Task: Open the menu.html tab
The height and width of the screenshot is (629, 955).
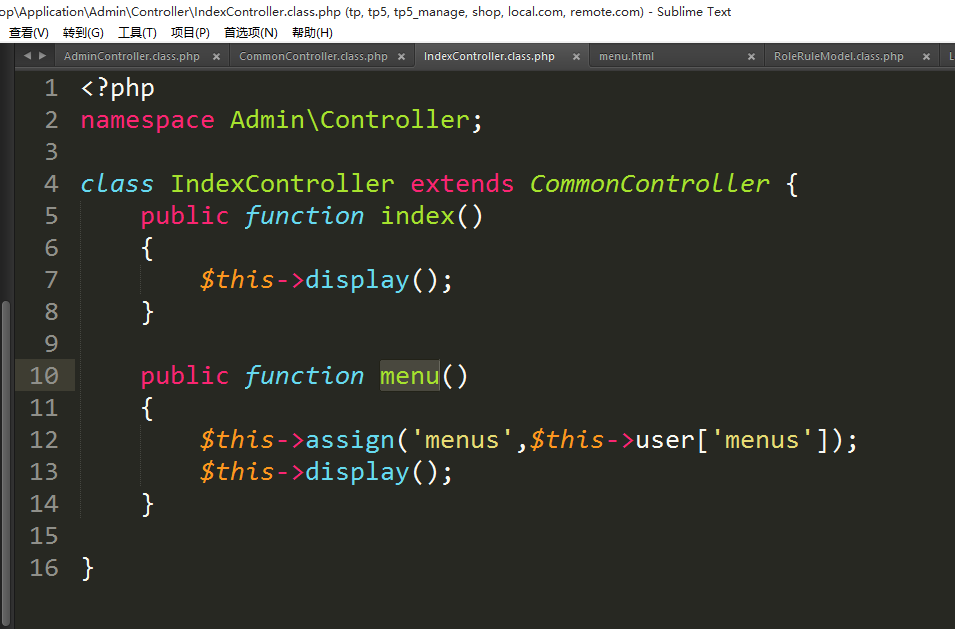Action: tap(626, 57)
